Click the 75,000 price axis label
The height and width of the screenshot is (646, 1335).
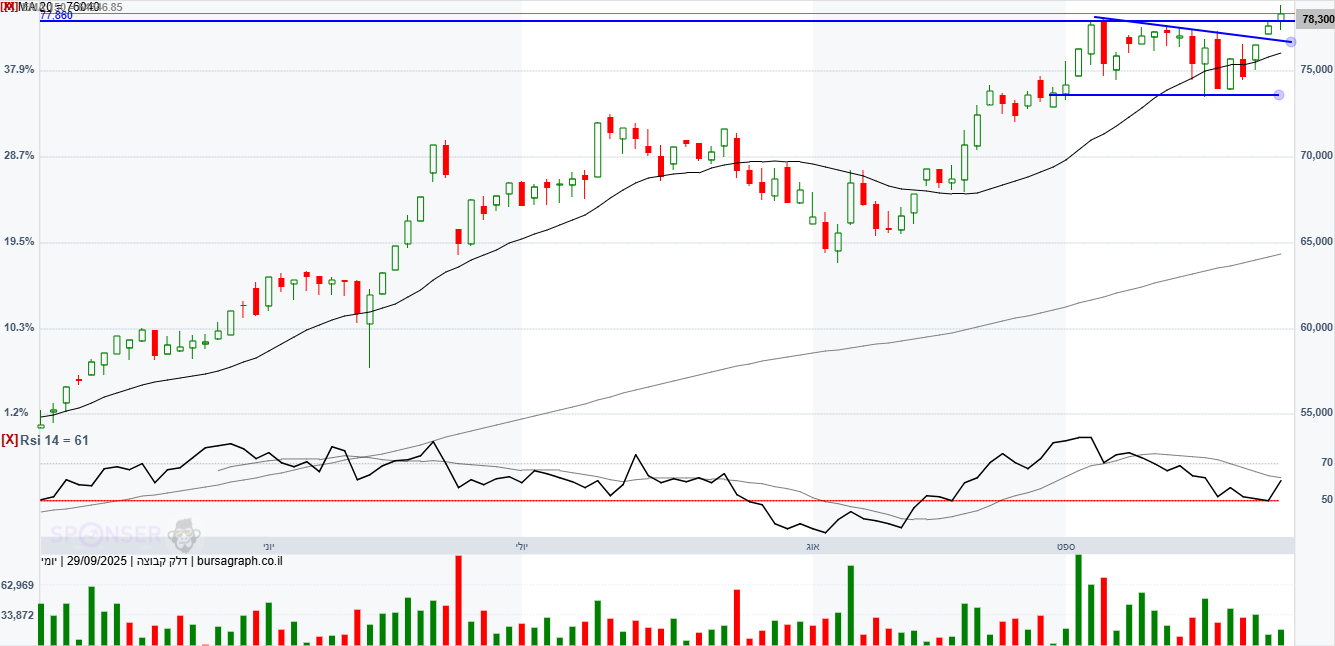tap(1317, 70)
